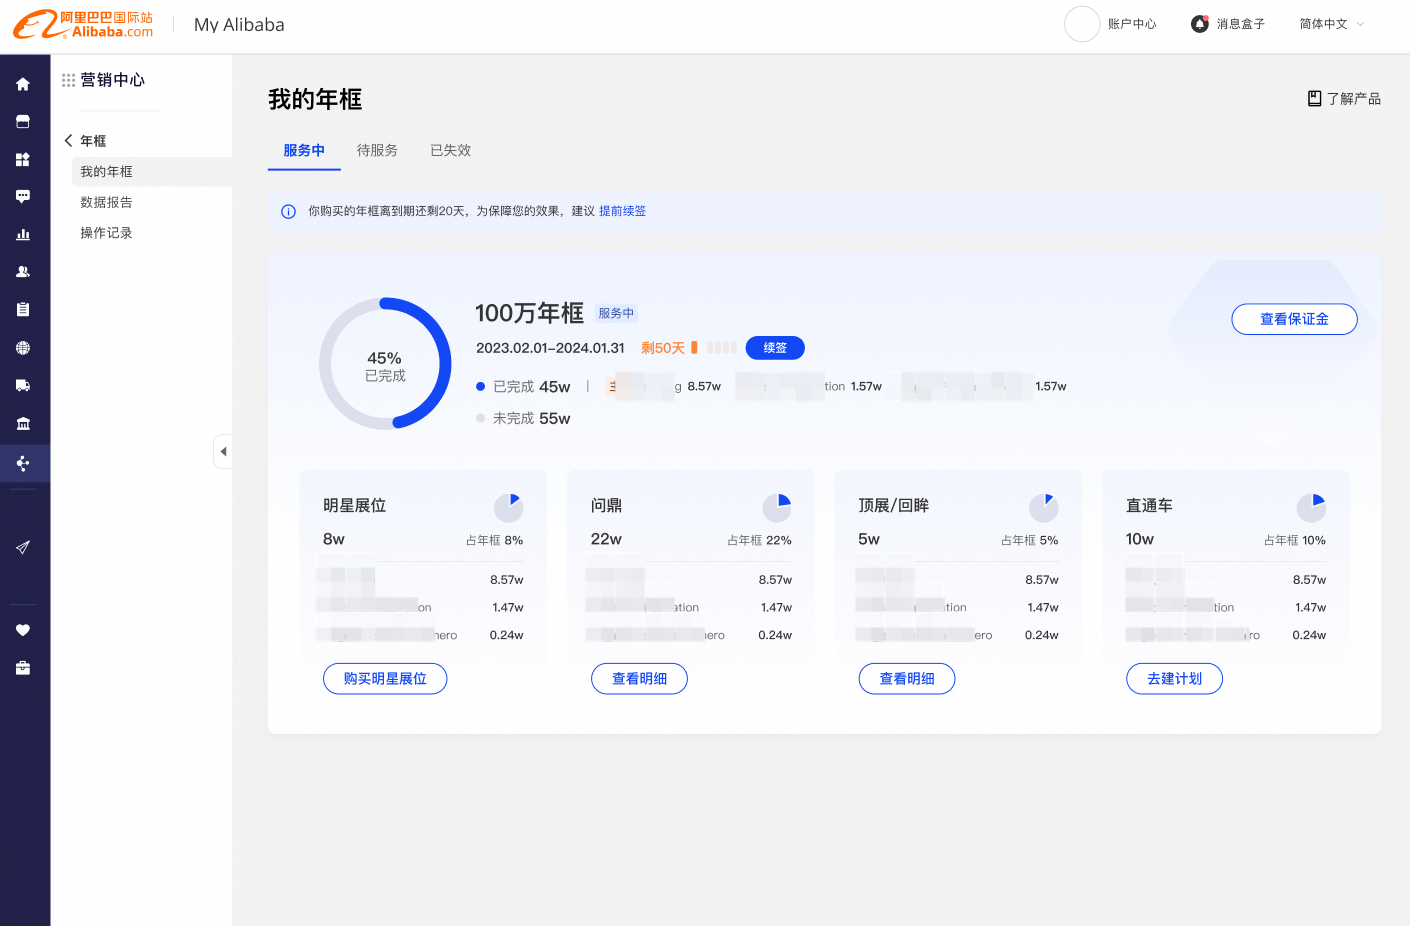This screenshot has height=926, width=1410.
Task: Open the bank finance icon
Action: pyautogui.click(x=23, y=423)
